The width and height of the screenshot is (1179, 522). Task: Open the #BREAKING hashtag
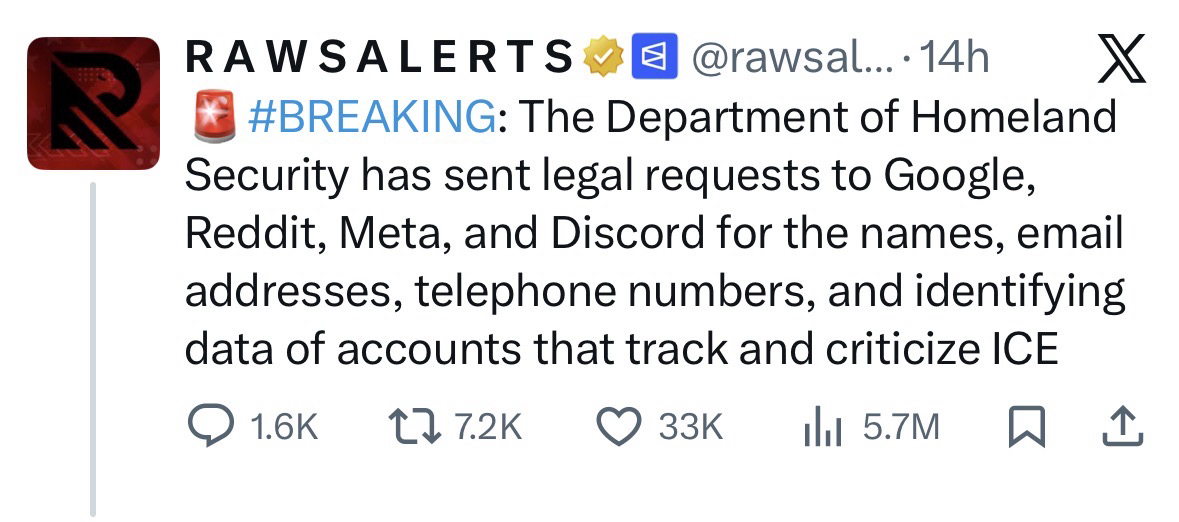pos(369,118)
